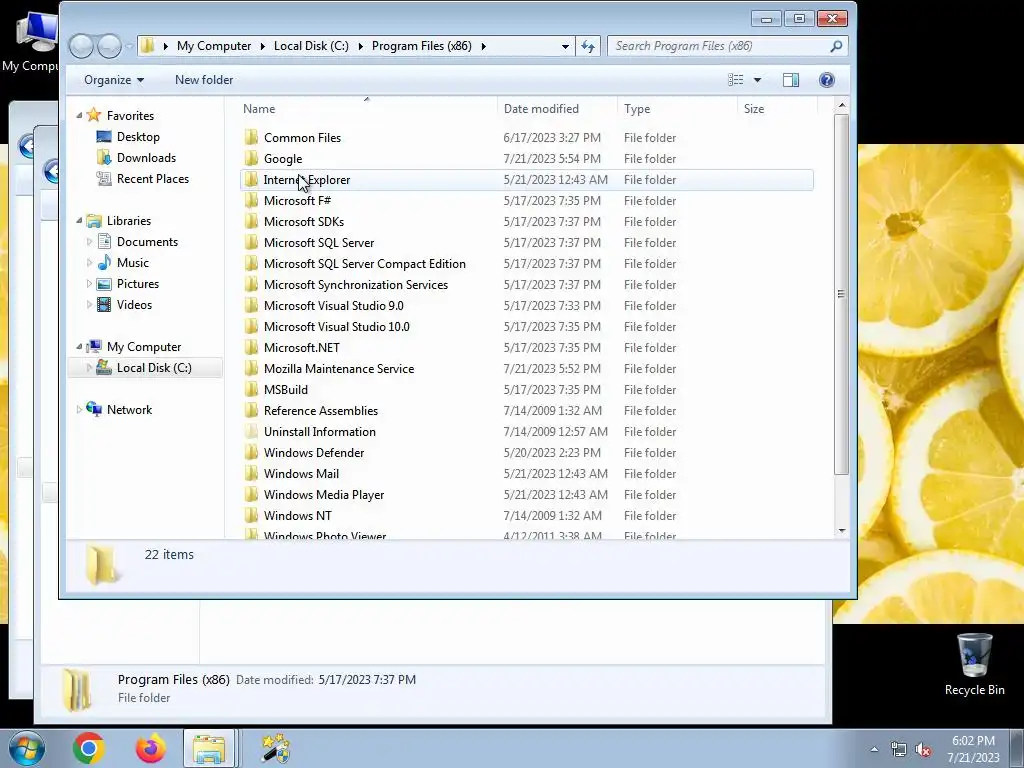Expand the Documents library node
This screenshot has width=1024, height=768.
pyautogui.click(x=89, y=242)
